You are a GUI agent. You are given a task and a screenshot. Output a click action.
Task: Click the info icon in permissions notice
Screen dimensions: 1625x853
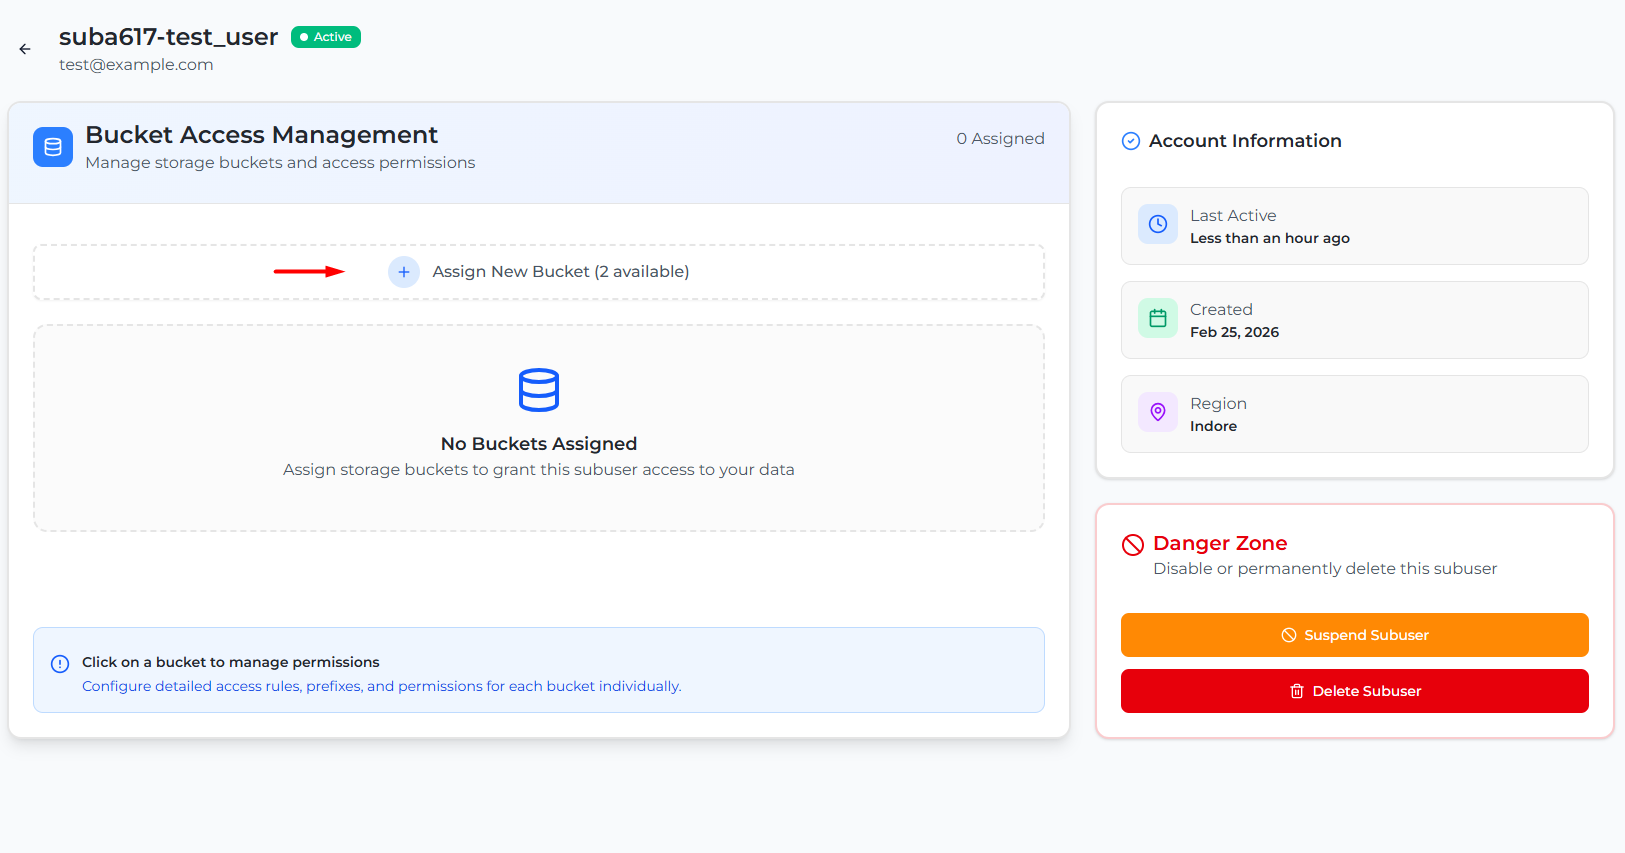60,664
